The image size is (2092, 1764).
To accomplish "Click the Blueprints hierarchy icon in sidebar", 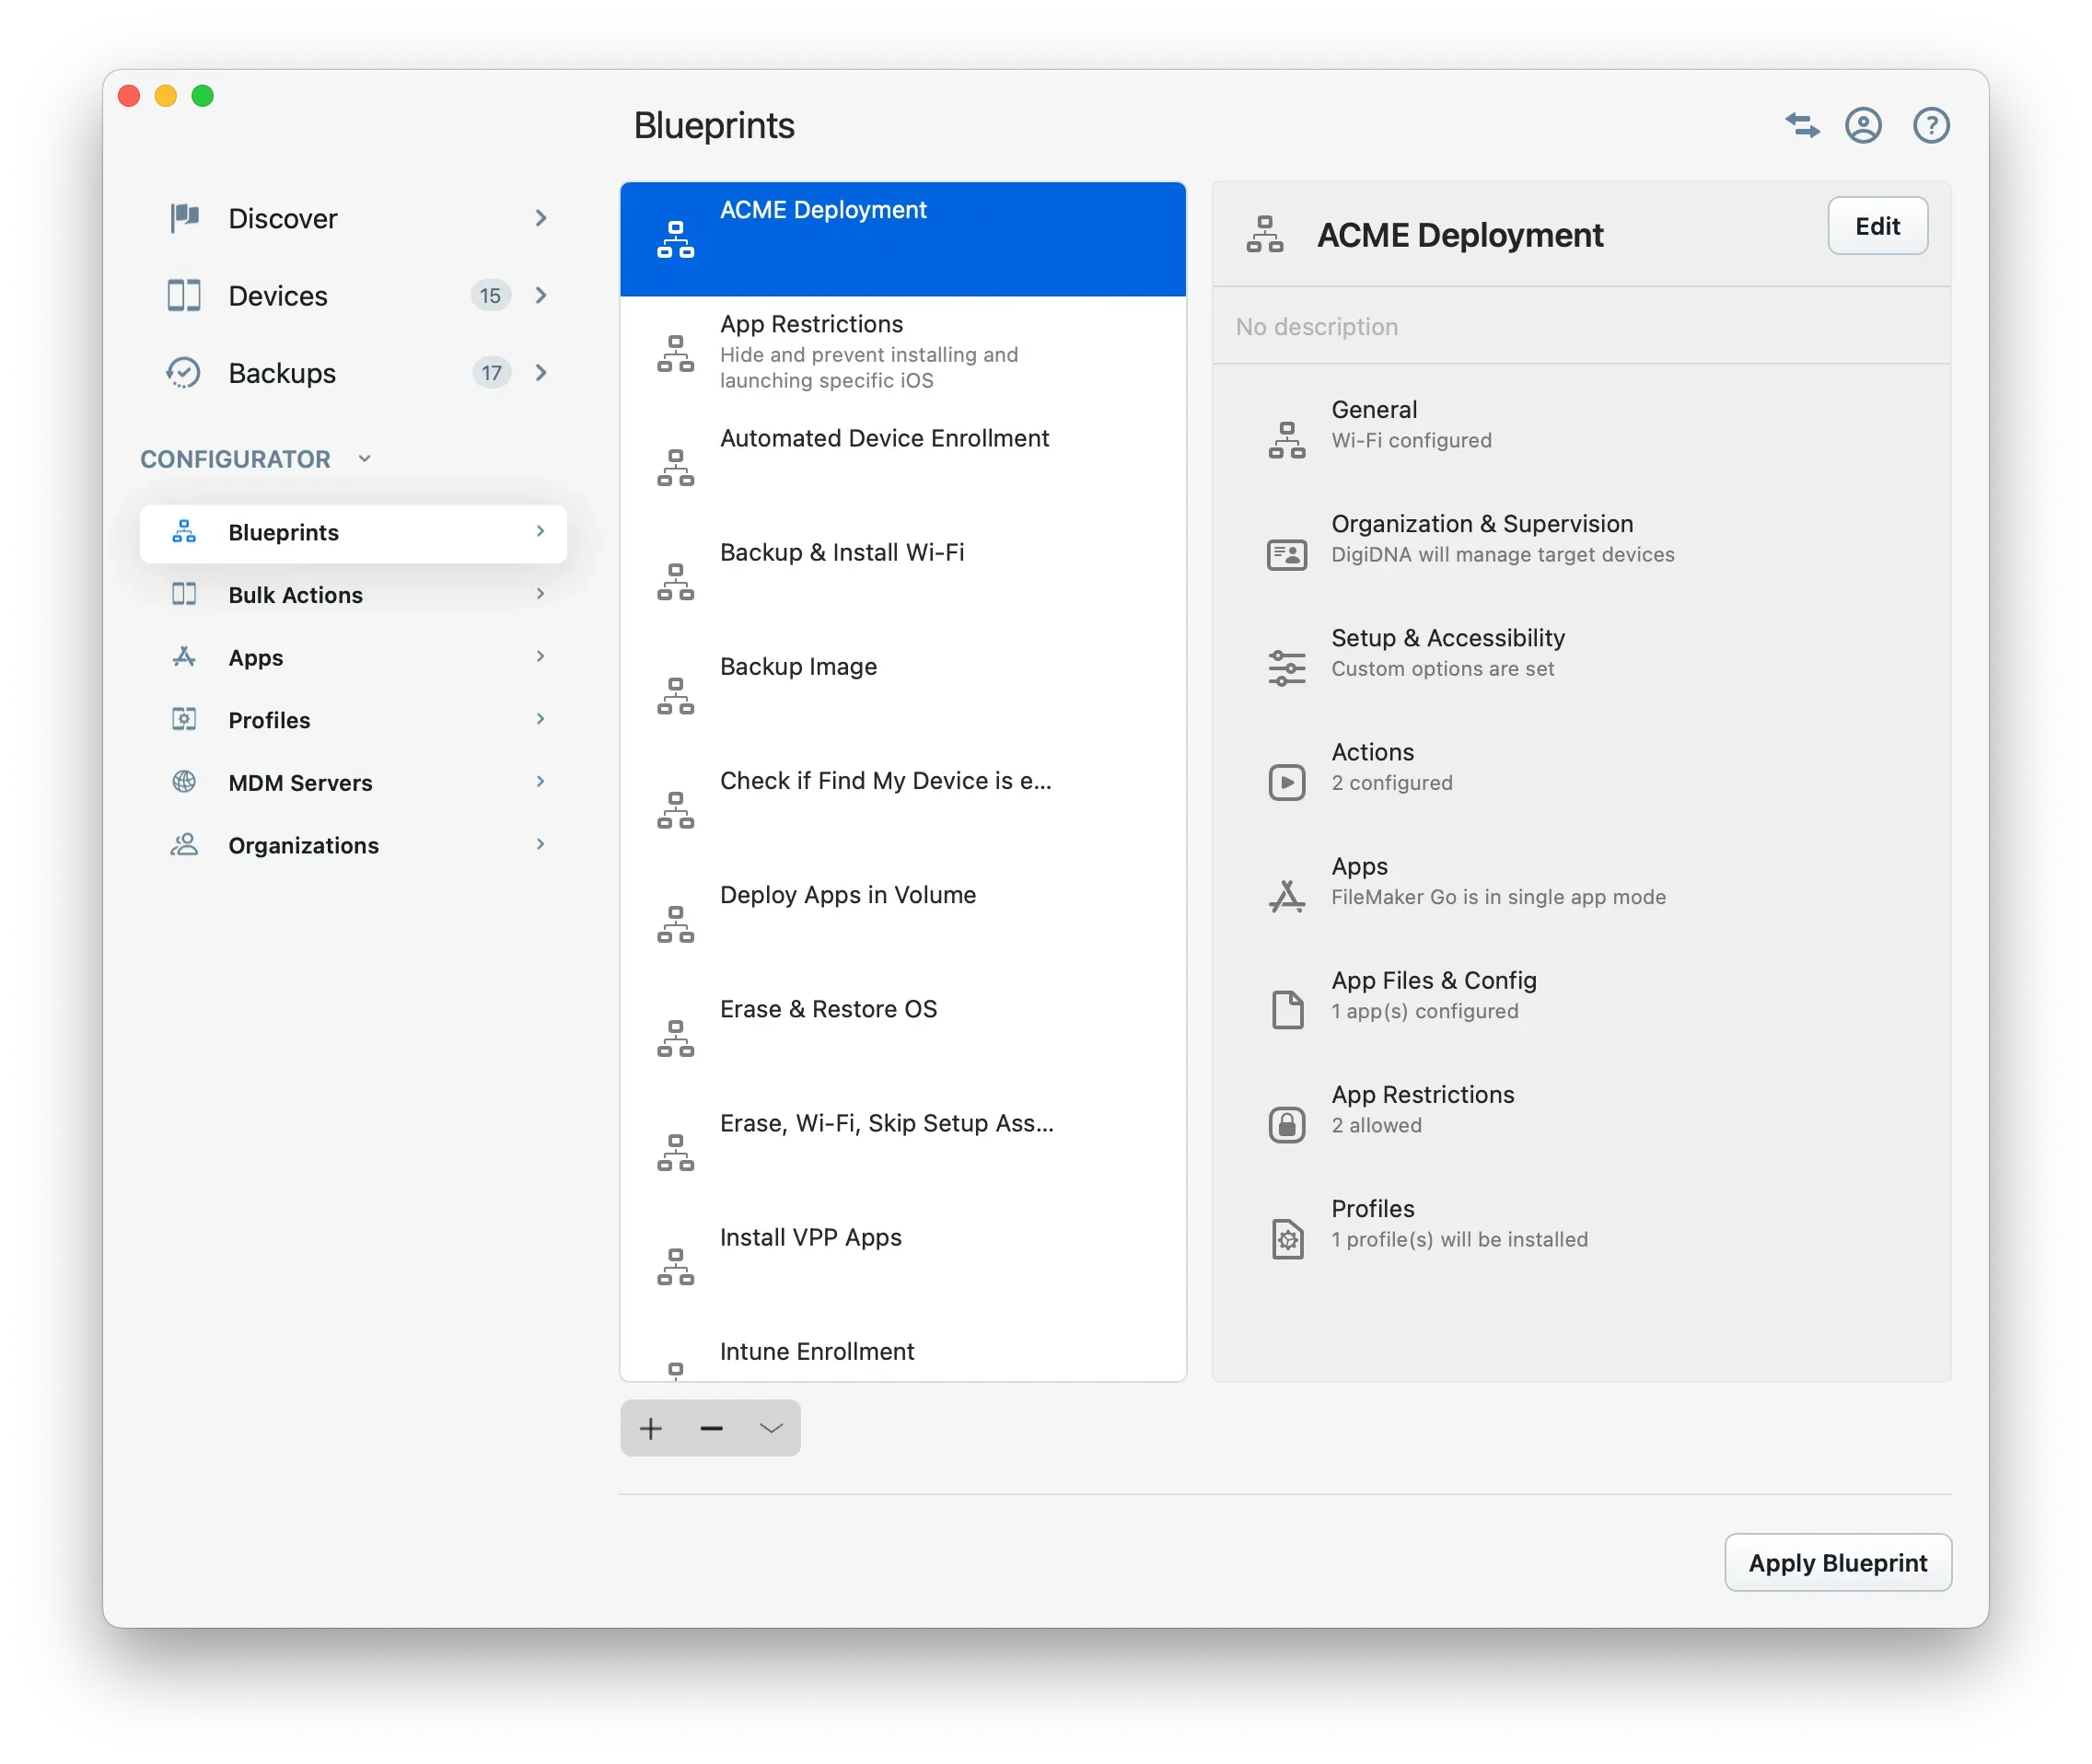I will (183, 532).
